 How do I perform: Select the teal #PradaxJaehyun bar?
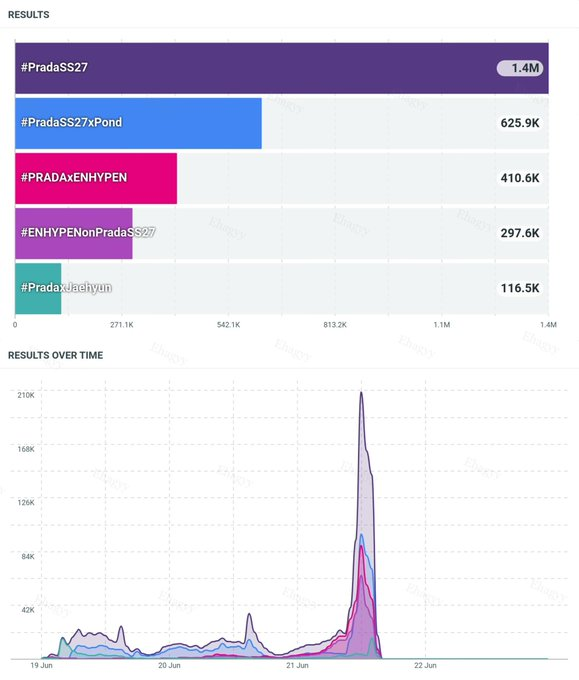pyautogui.click(x=38, y=288)
